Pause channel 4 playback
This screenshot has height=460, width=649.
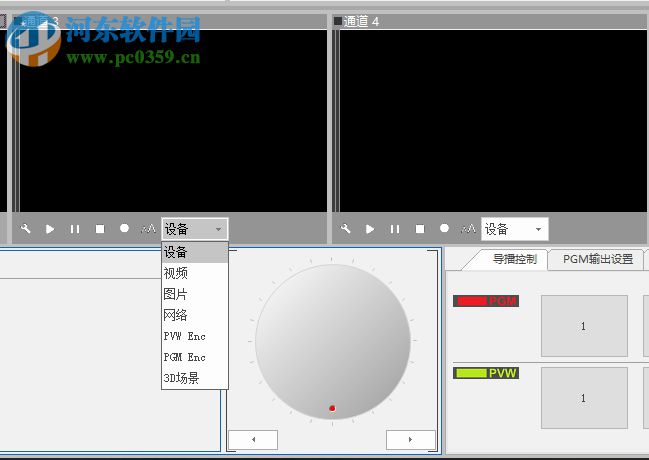coord(395,229)
